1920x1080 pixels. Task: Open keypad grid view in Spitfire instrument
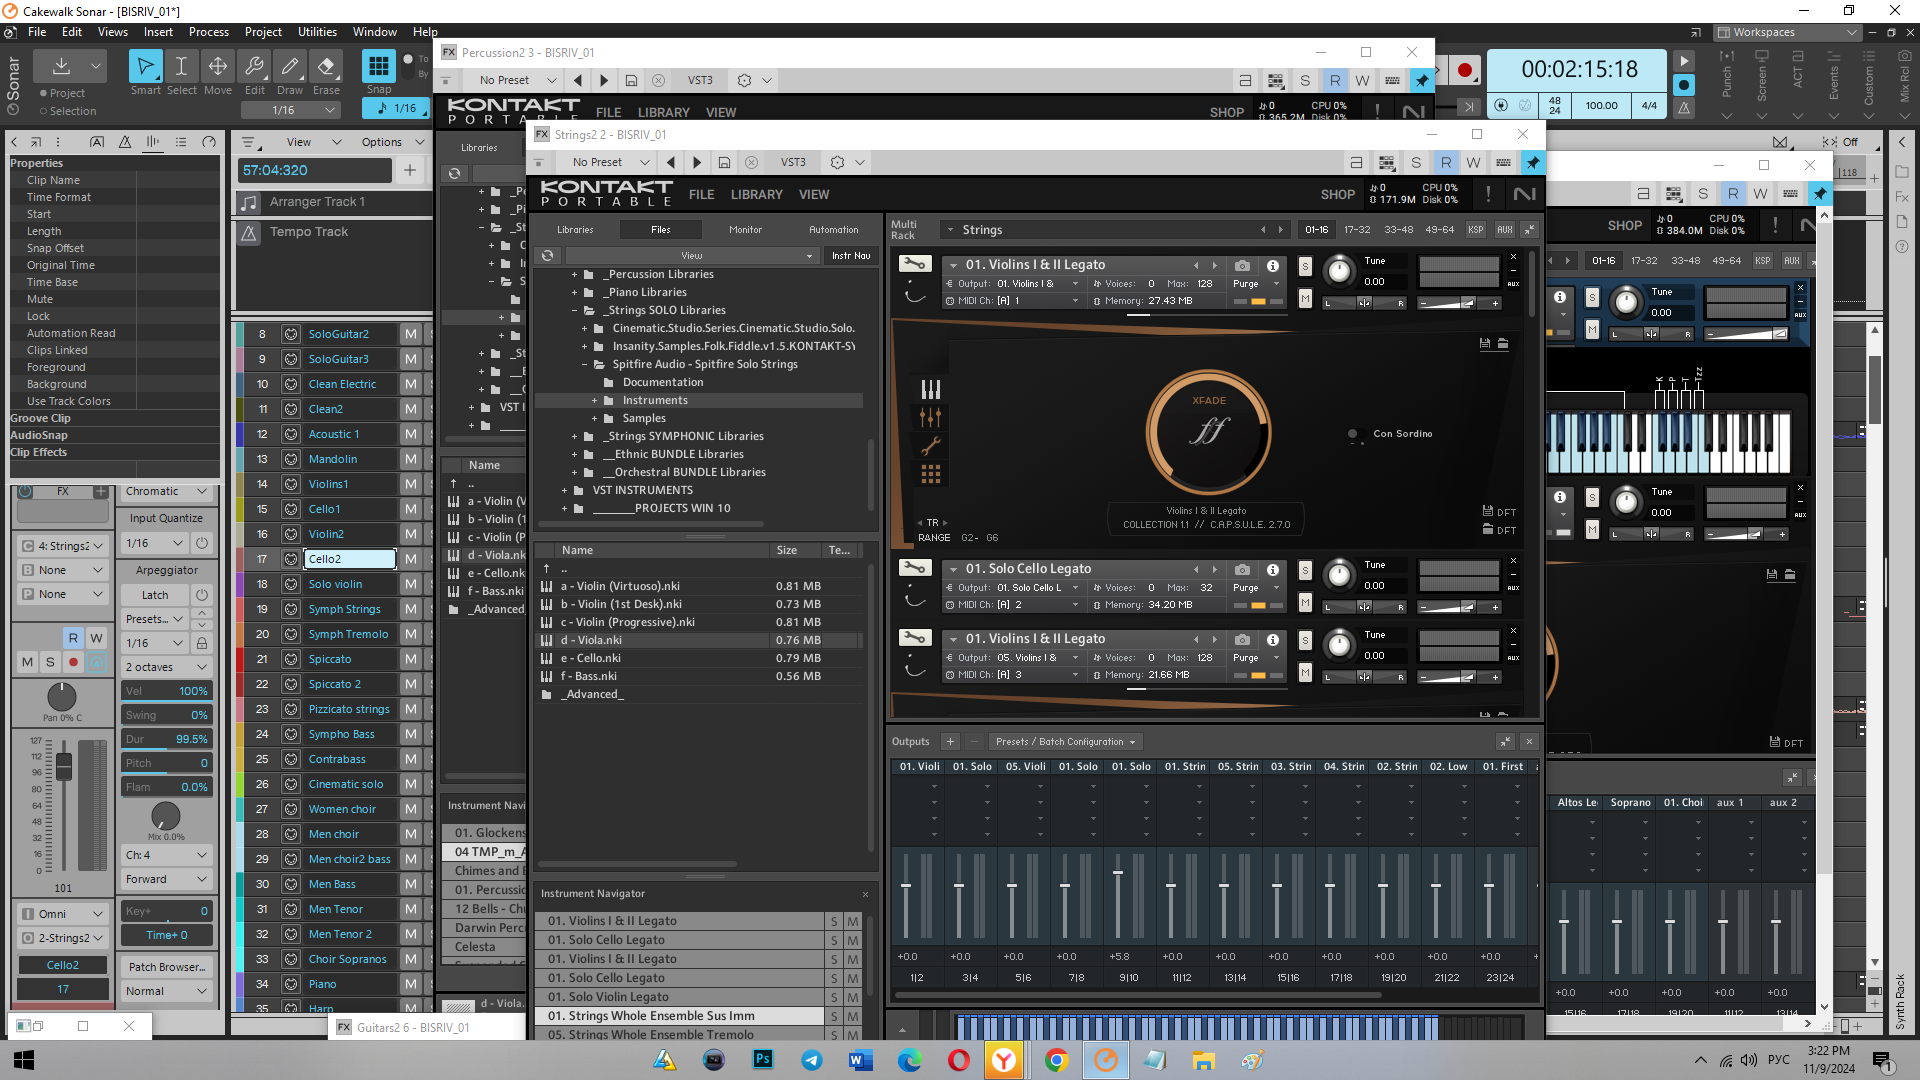pyautogui.click(x=930, y=474)
